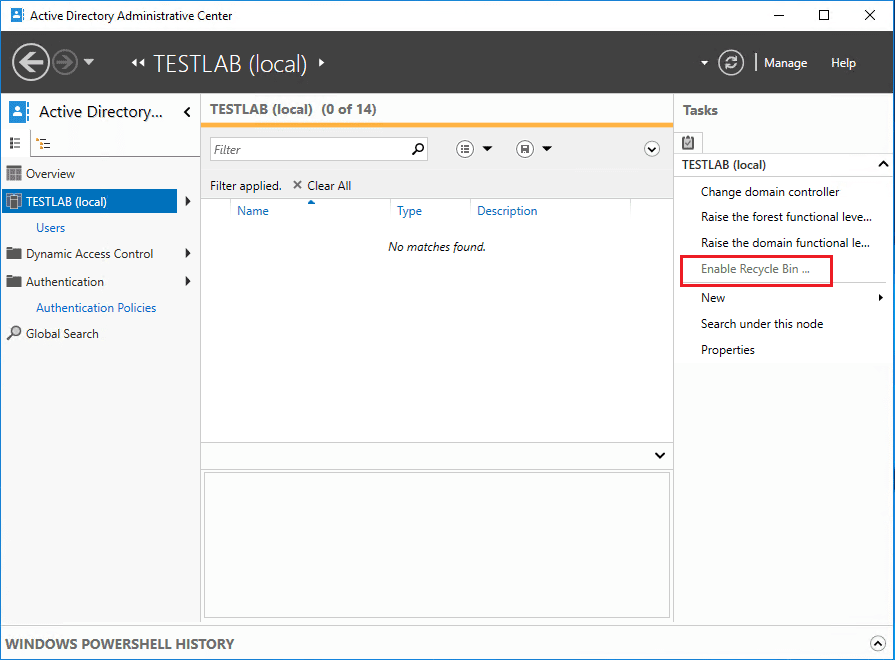Clear all filters with the X
The height and width of the screenshot is (660, 895).
click(x=297, y=185)
